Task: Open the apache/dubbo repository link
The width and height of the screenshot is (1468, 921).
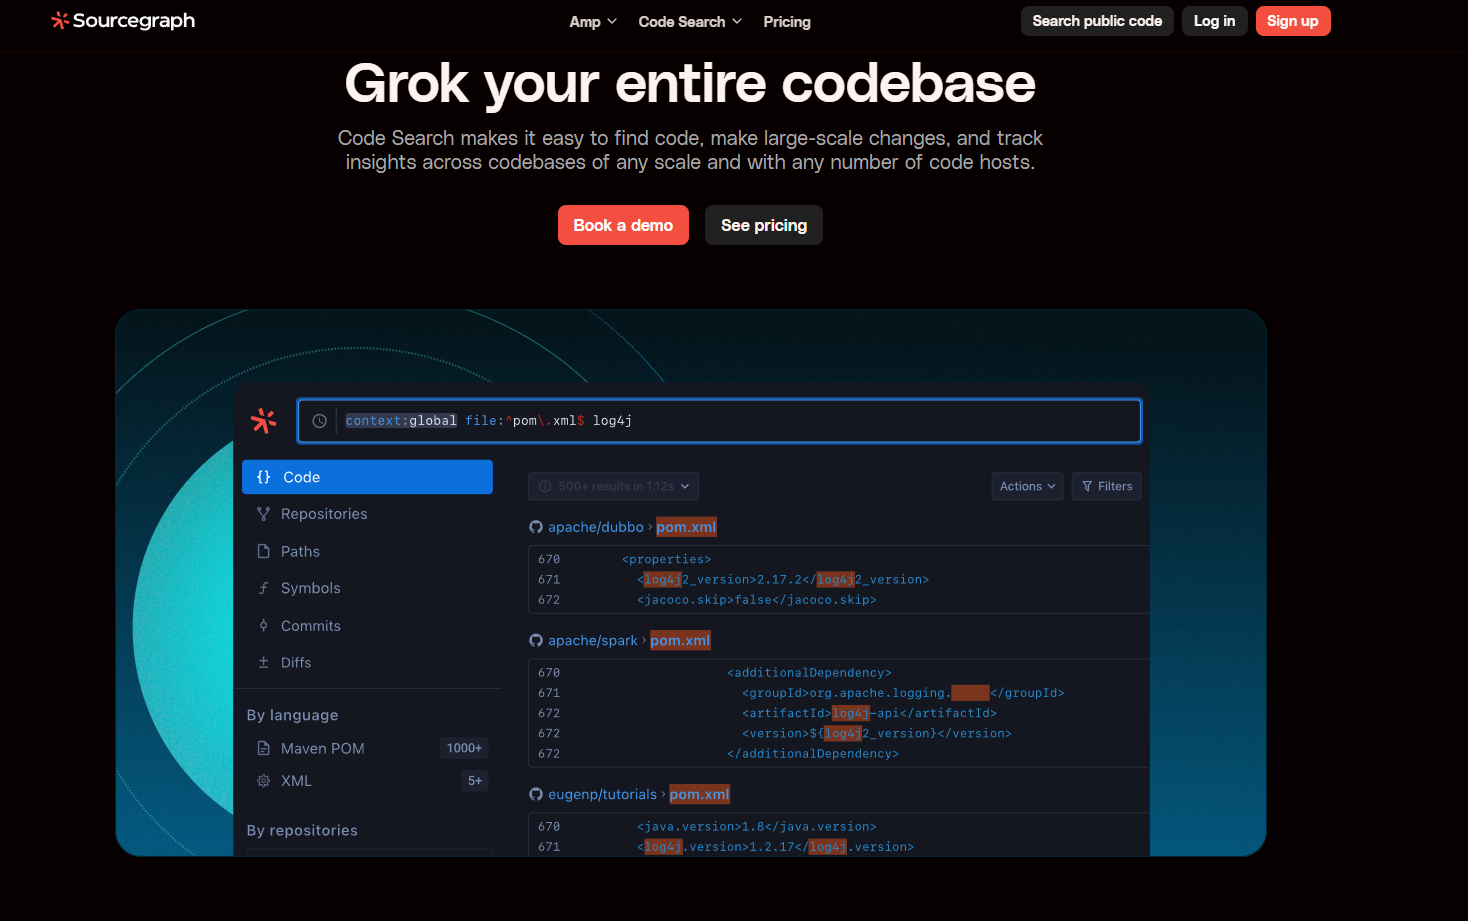Action: coord(596,527)
